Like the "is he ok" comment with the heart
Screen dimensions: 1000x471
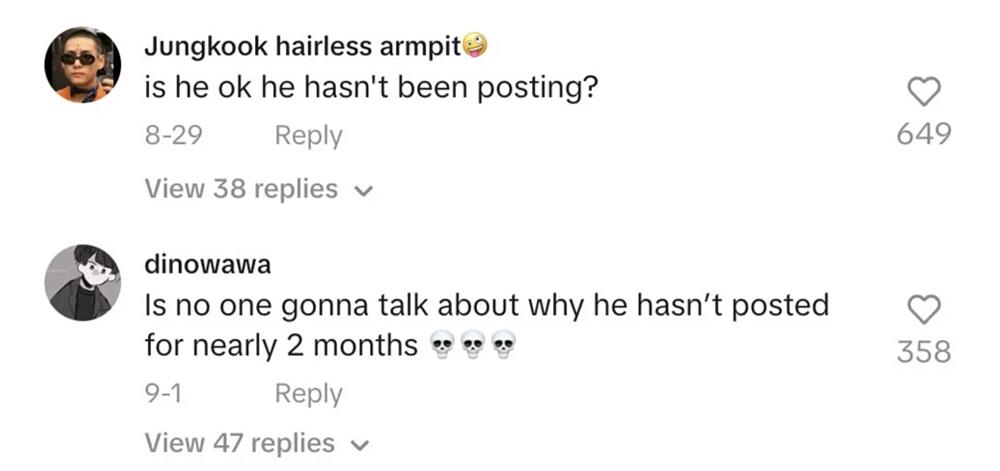[x=923, y=93]
